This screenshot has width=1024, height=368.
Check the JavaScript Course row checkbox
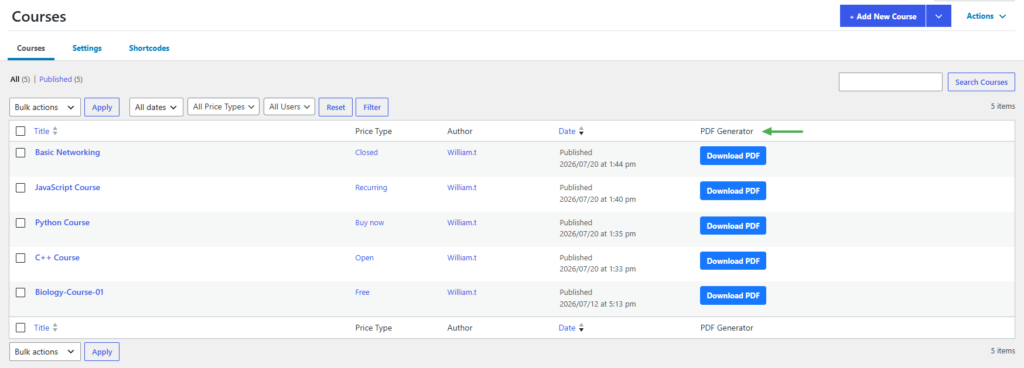21,188
